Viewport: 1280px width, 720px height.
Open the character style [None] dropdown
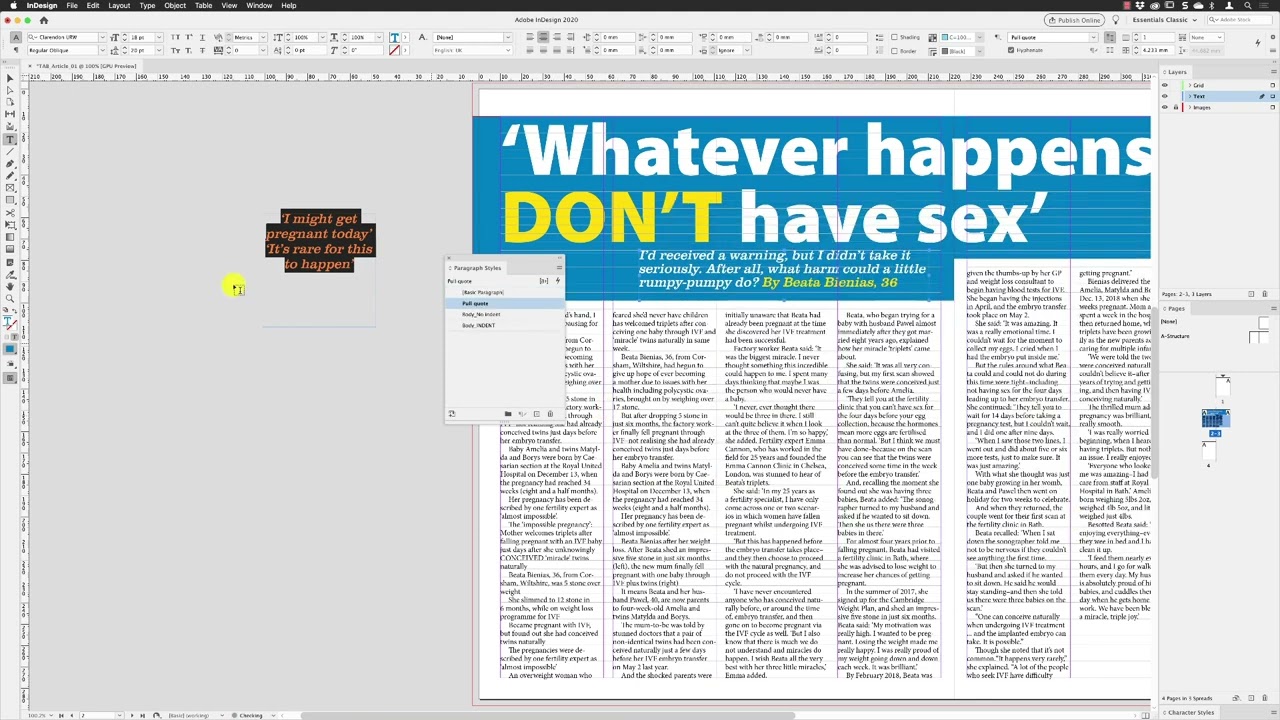click(507, 37)
